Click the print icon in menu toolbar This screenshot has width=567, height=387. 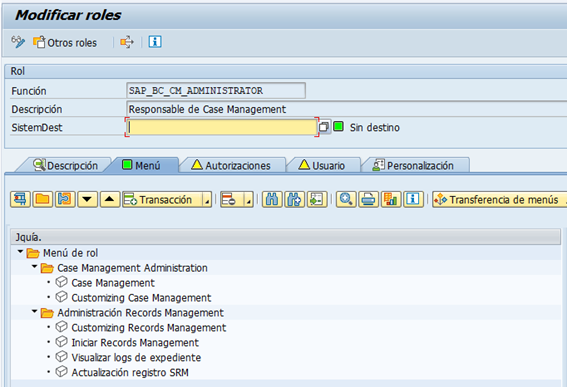(368, 199)
